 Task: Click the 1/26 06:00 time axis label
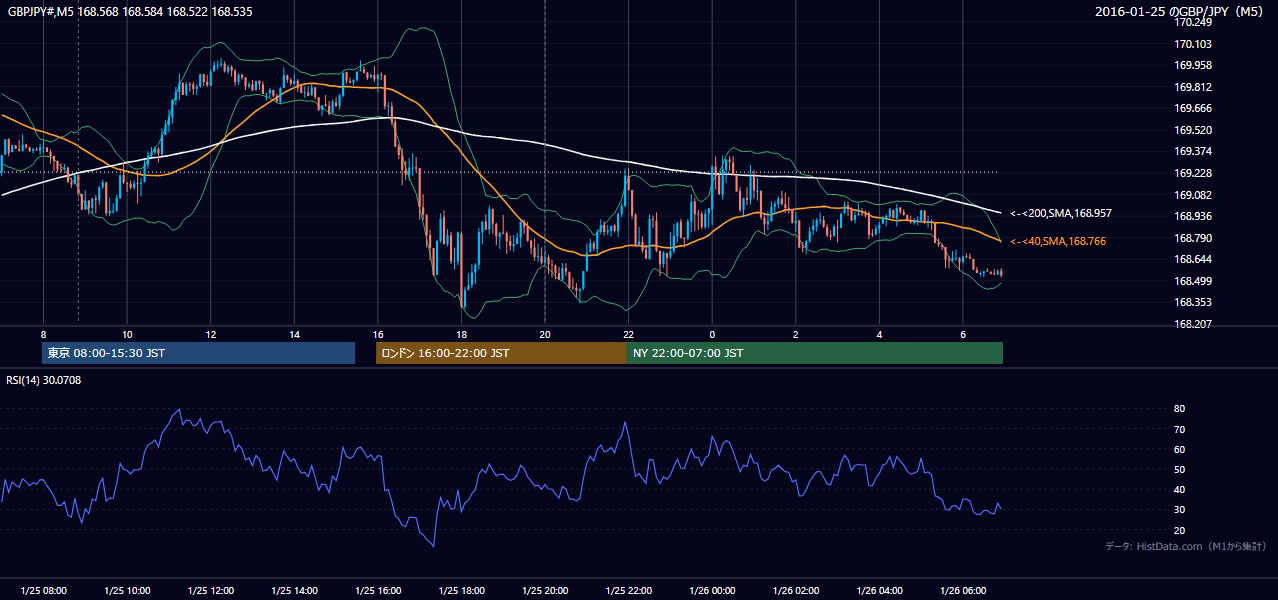(x=963, y=591)
